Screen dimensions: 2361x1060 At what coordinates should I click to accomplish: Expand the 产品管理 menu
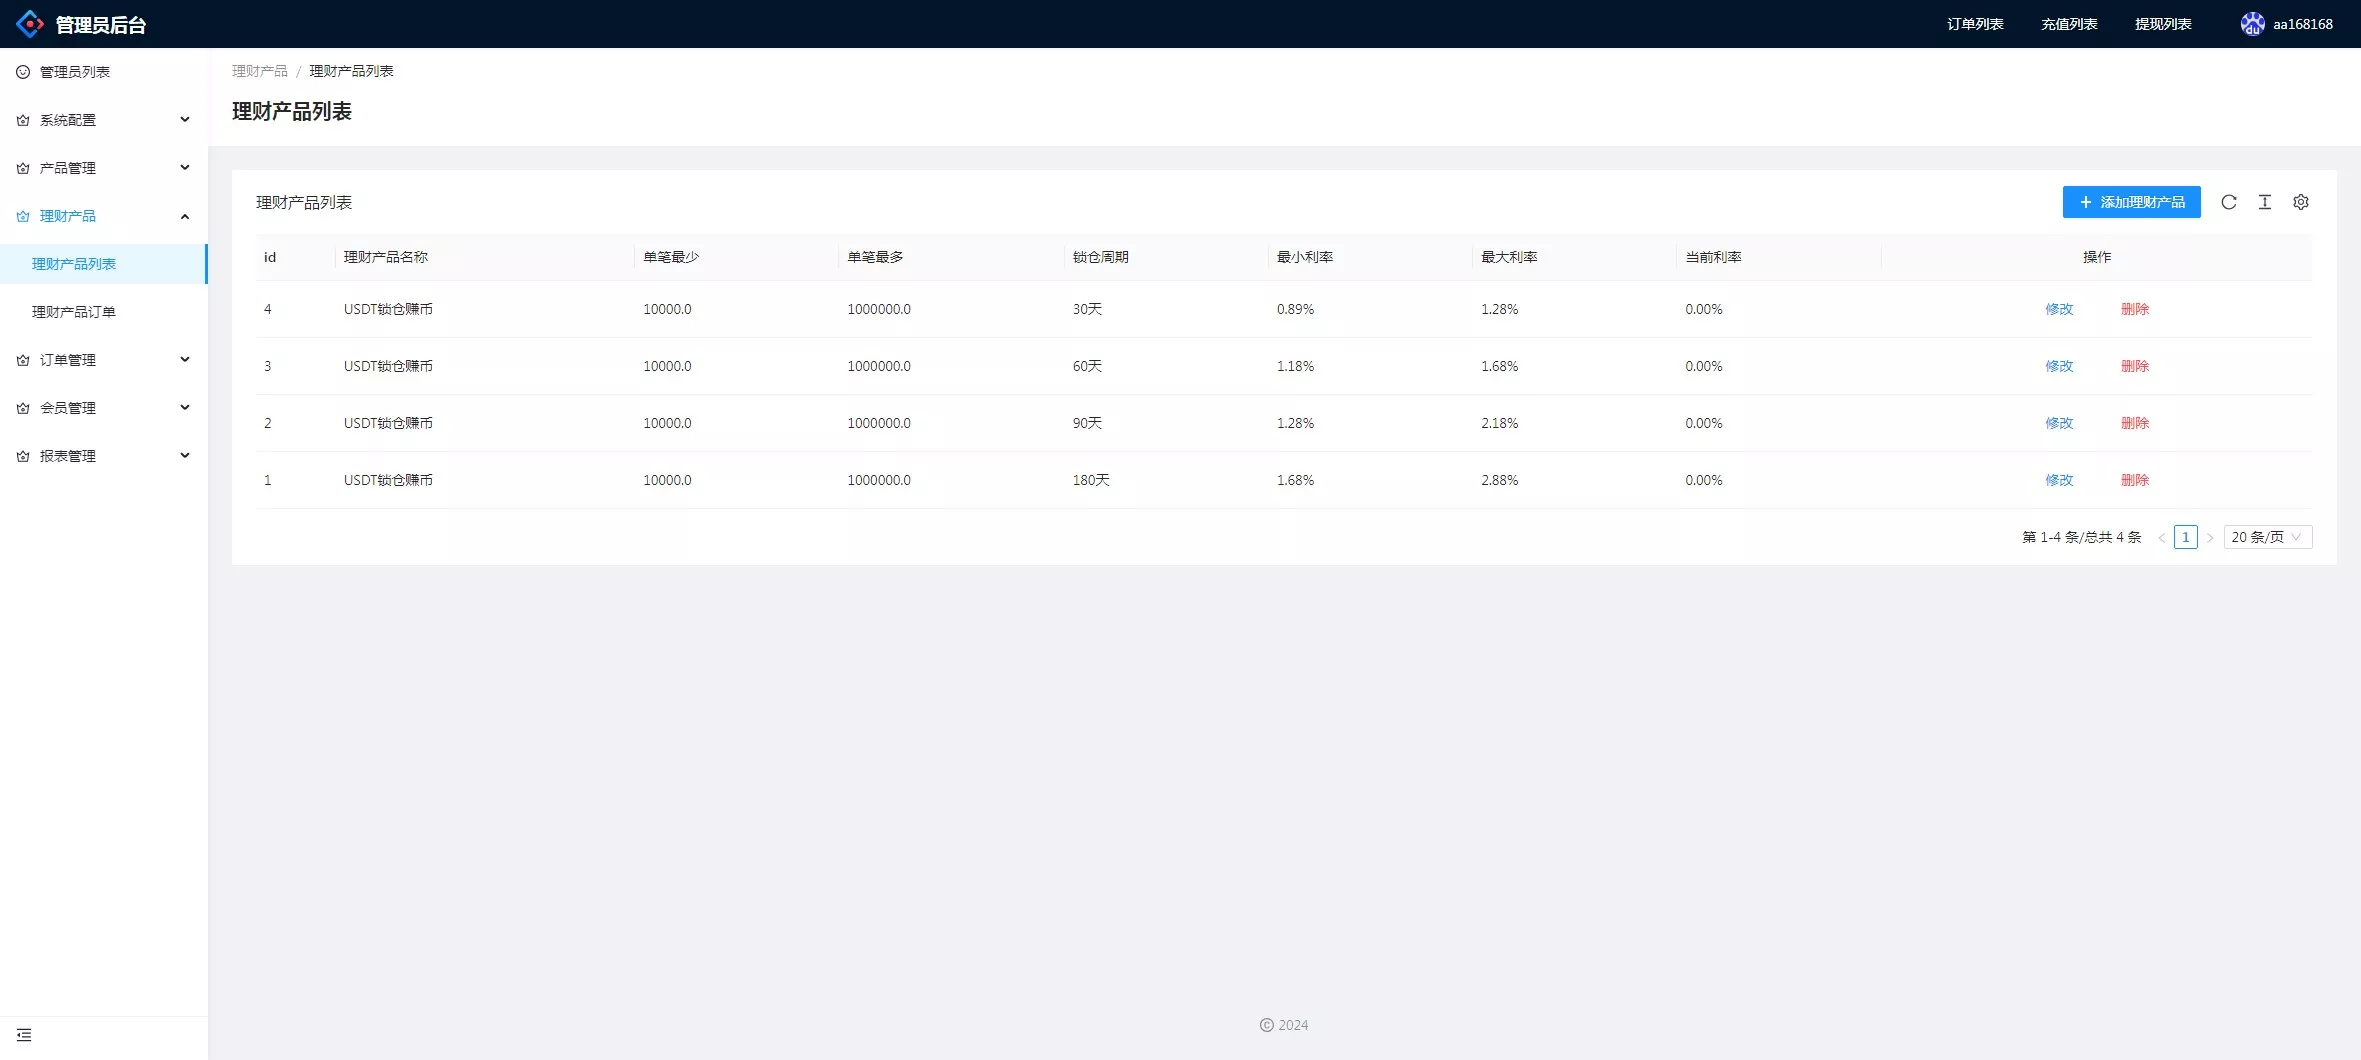click(104, 168)
